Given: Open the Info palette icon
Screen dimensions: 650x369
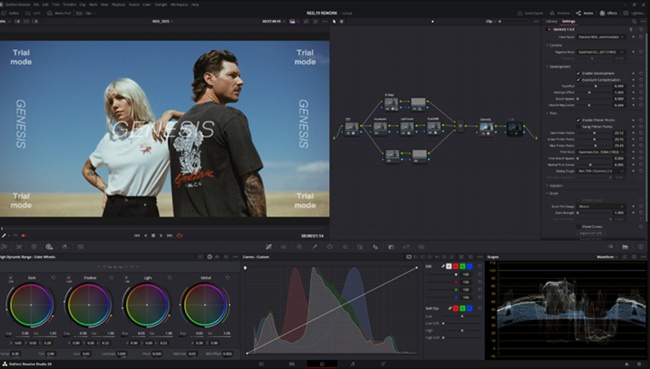Looking at the screenshot, I should [x=640, y=247].
